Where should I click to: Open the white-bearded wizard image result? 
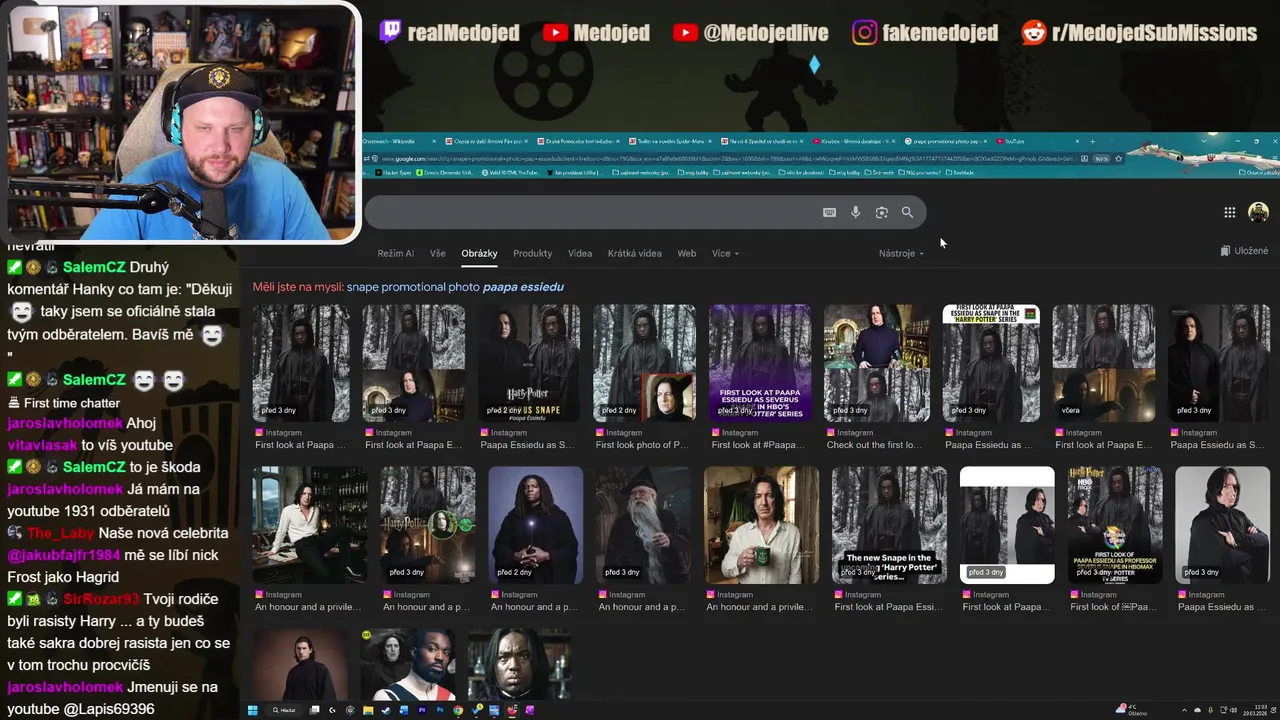click(x=644, y=525)
